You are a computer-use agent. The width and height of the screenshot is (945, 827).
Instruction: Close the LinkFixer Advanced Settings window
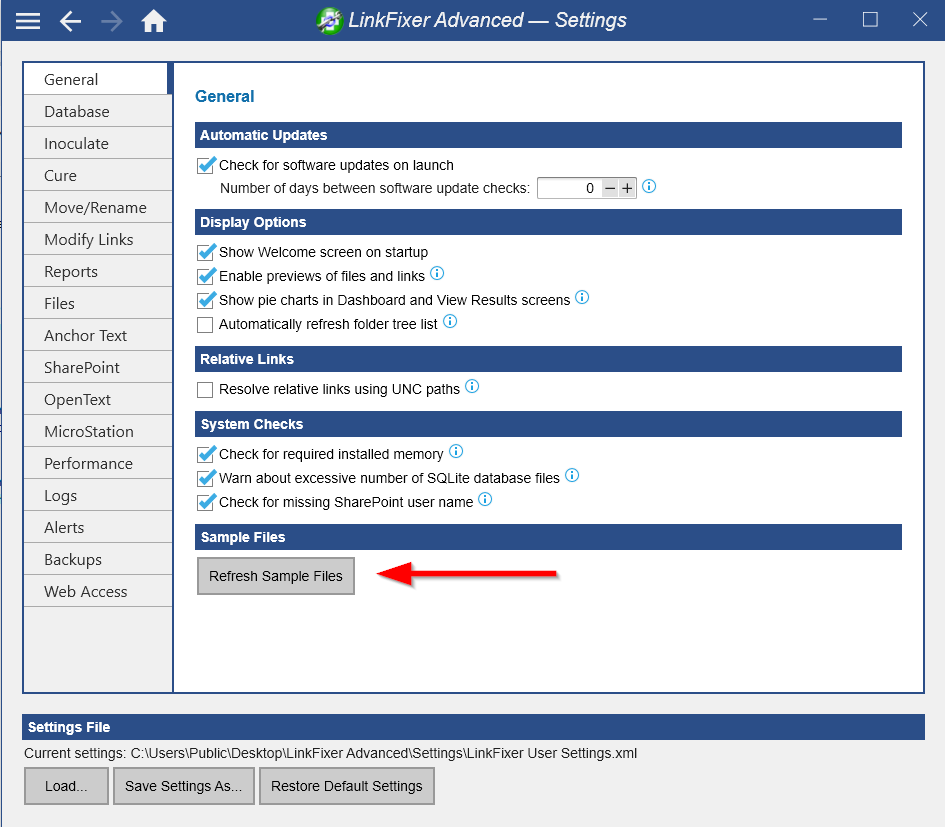920,20
